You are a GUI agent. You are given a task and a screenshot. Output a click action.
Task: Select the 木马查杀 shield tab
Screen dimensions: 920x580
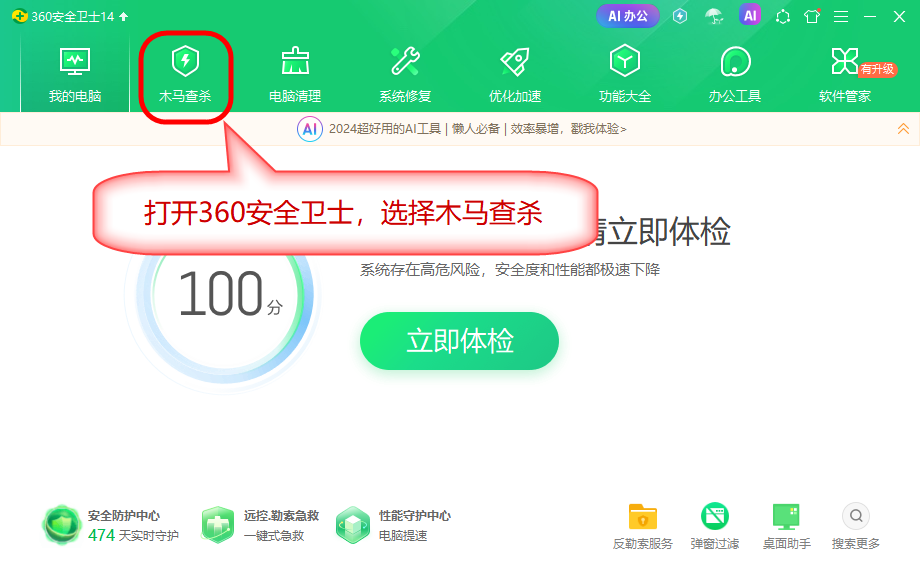[x=185, y=75]
